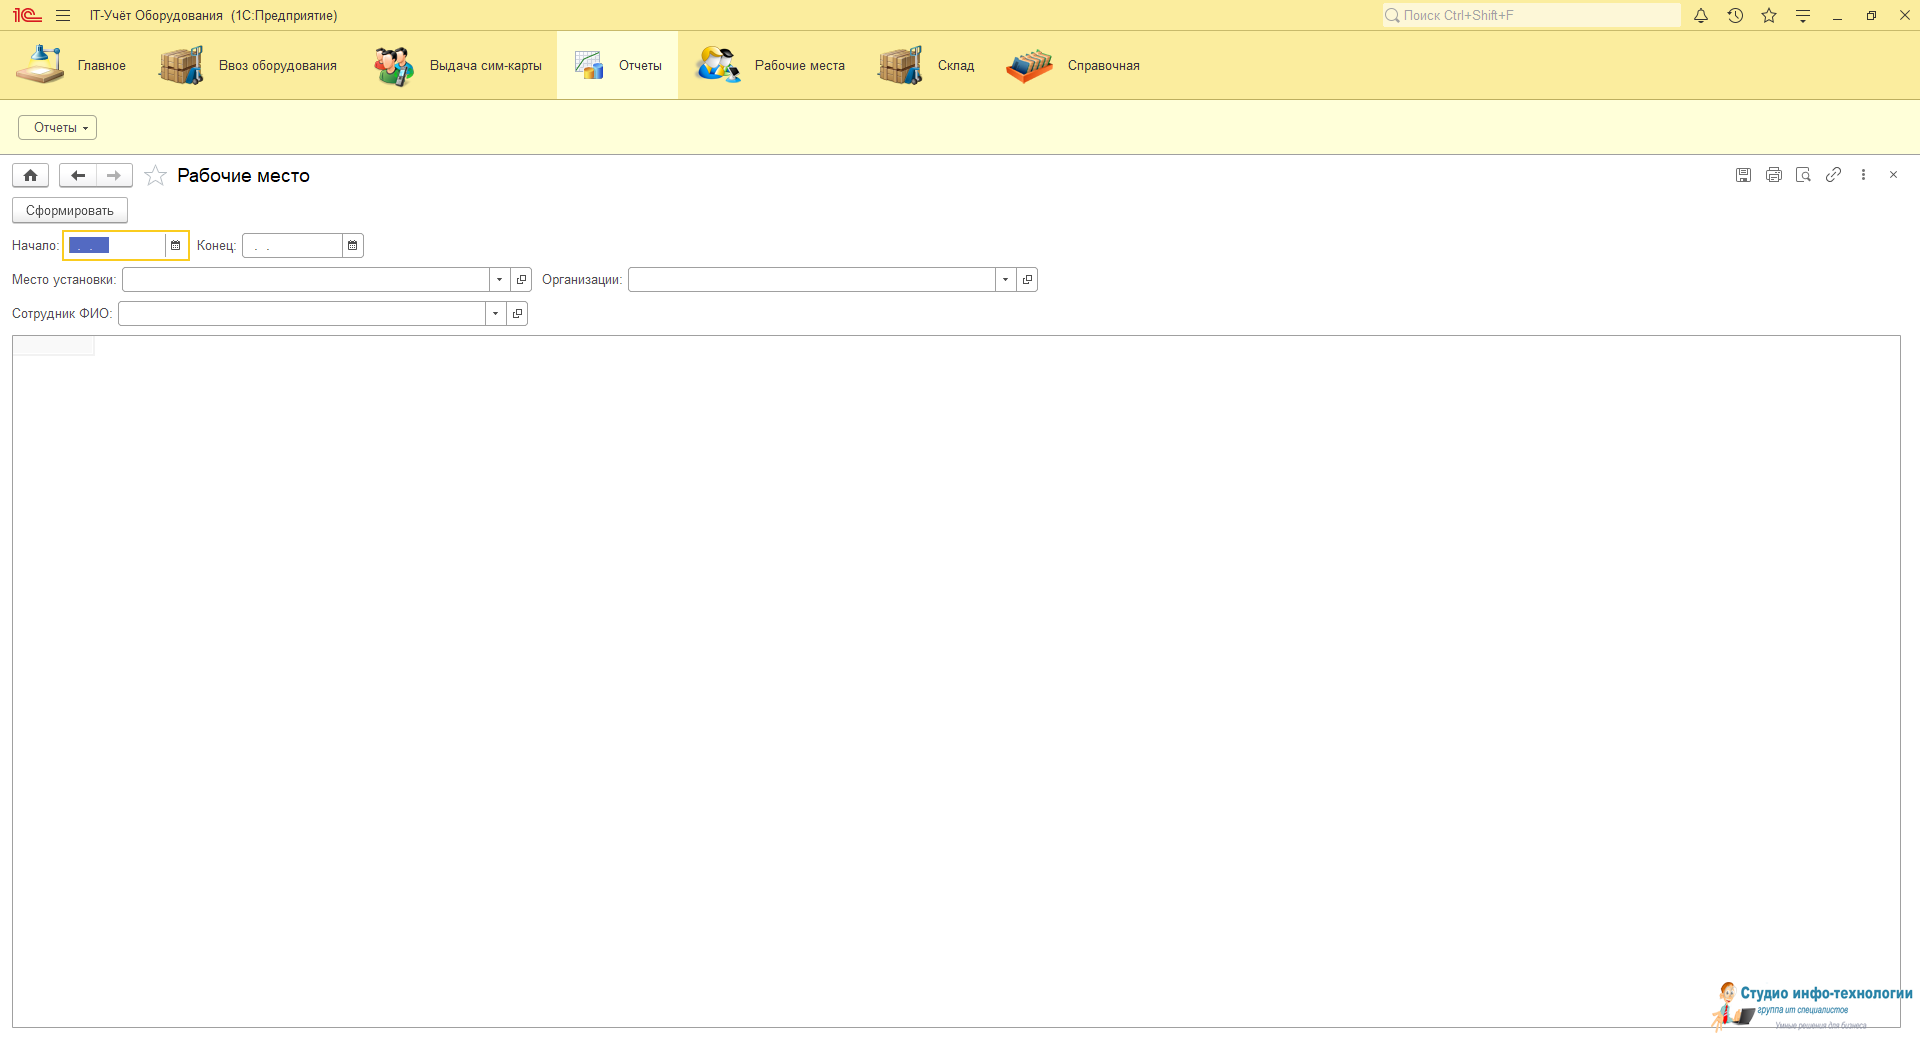
Task: Show history clock icon
Action: (x=1735, y=16)
